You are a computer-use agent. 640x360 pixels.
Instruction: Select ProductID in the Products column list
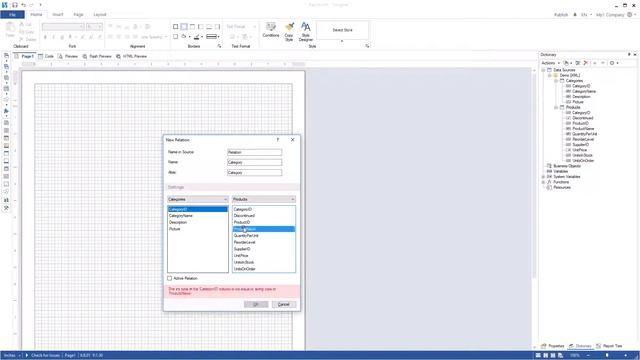click(264, 222)
